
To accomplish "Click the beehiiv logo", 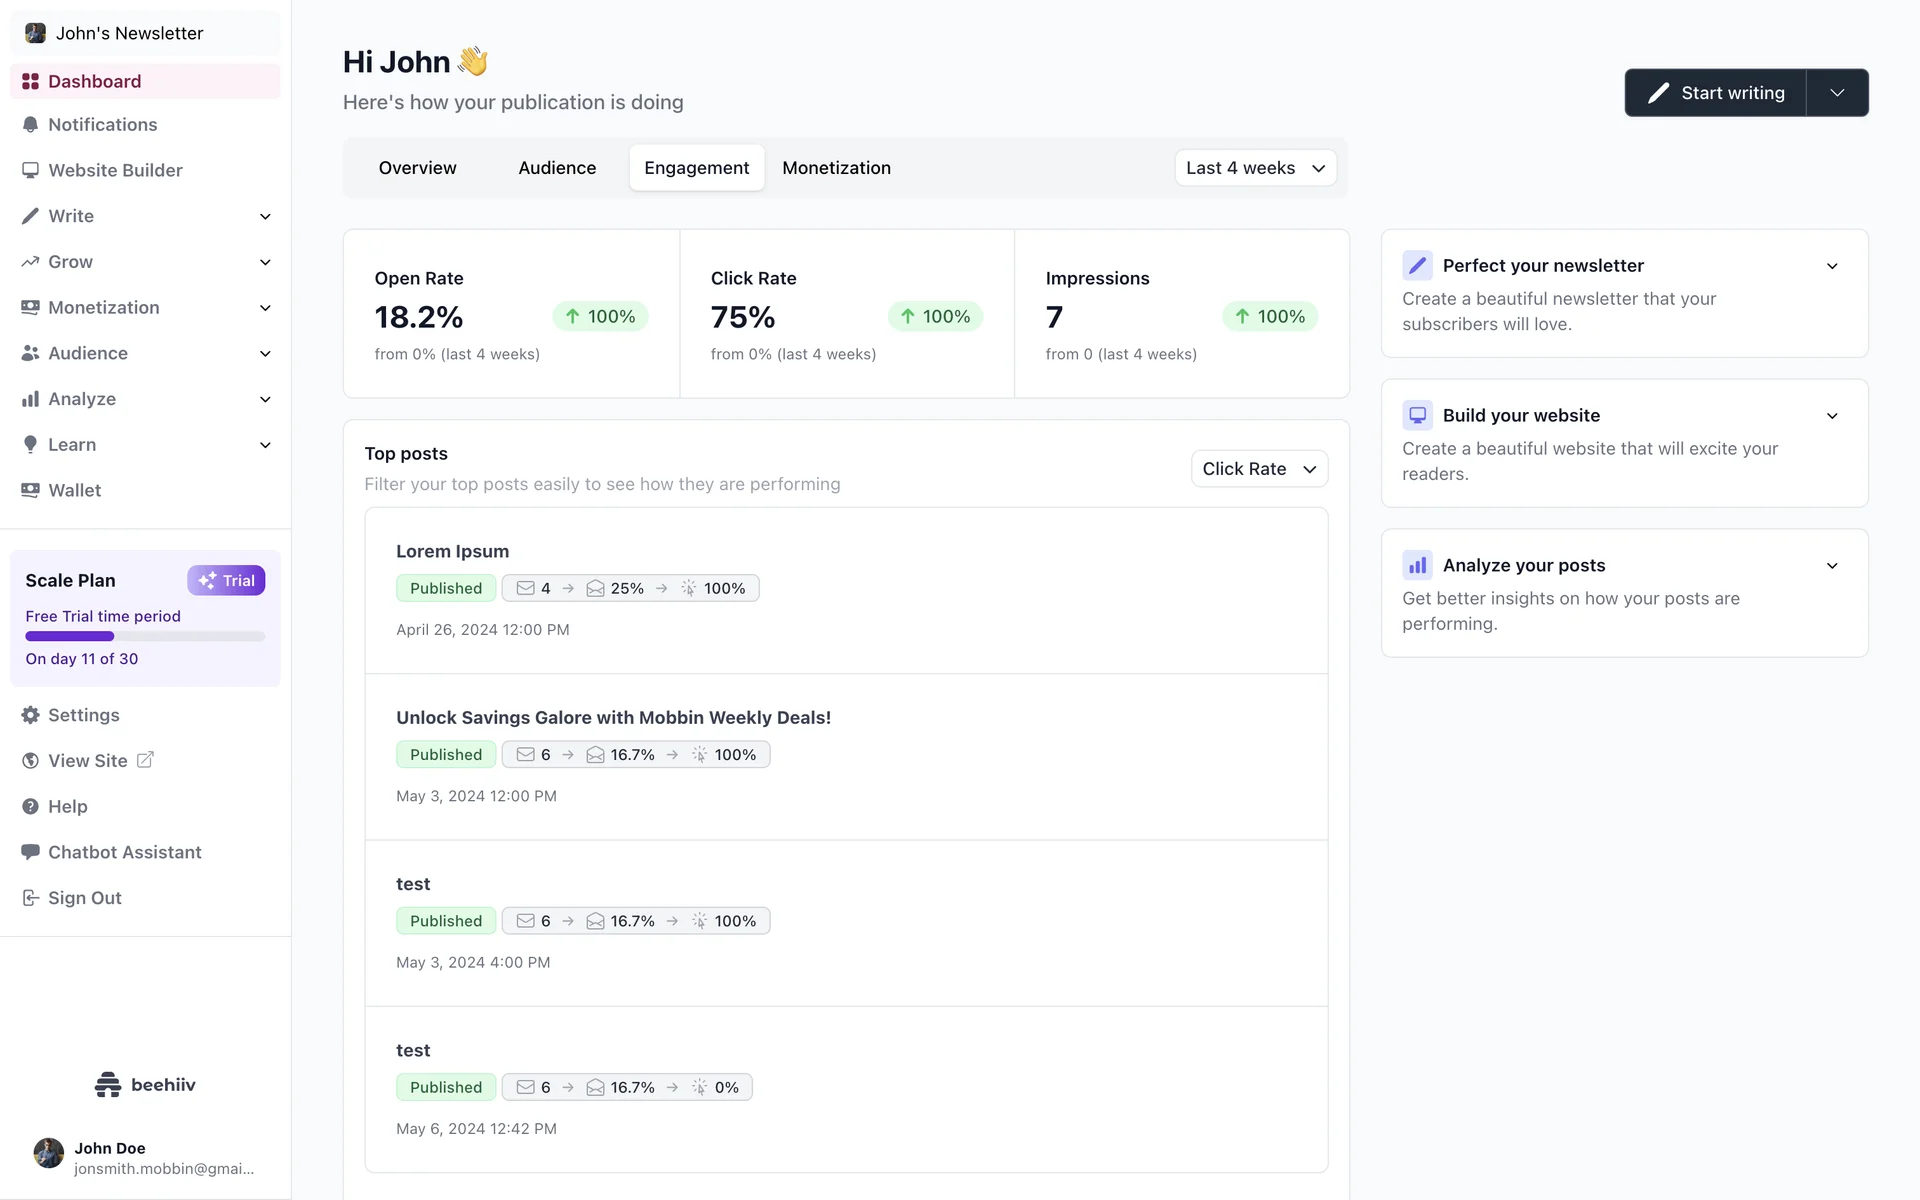I will (145, 1084).
